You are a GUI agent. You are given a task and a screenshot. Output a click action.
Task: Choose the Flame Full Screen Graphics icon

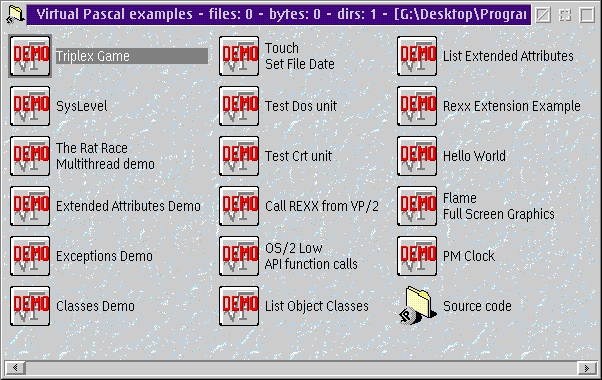(x=417, y=206)
